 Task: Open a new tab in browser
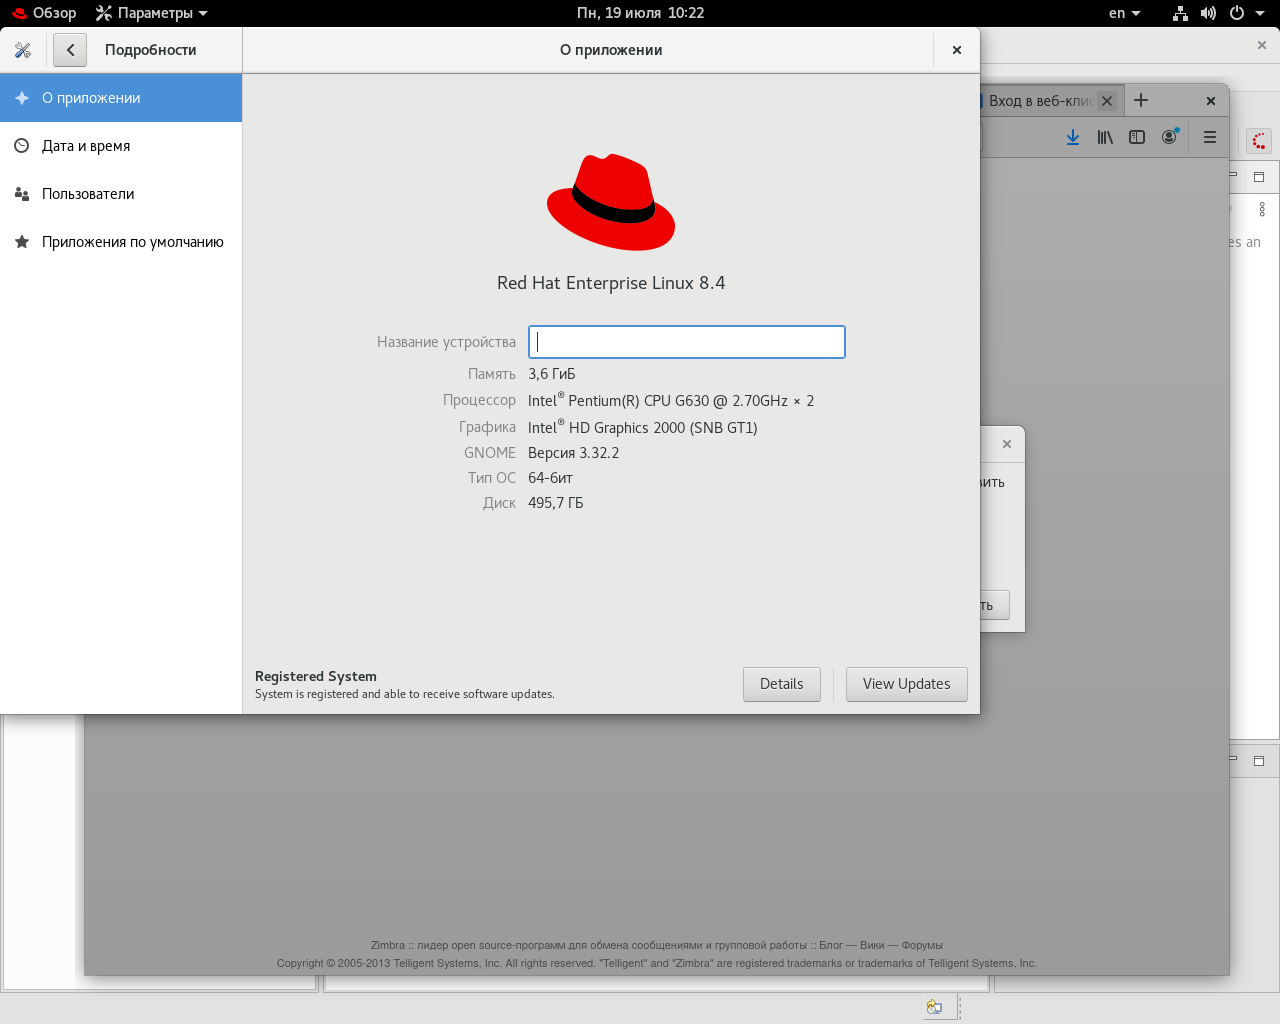tap(1141, 100)
